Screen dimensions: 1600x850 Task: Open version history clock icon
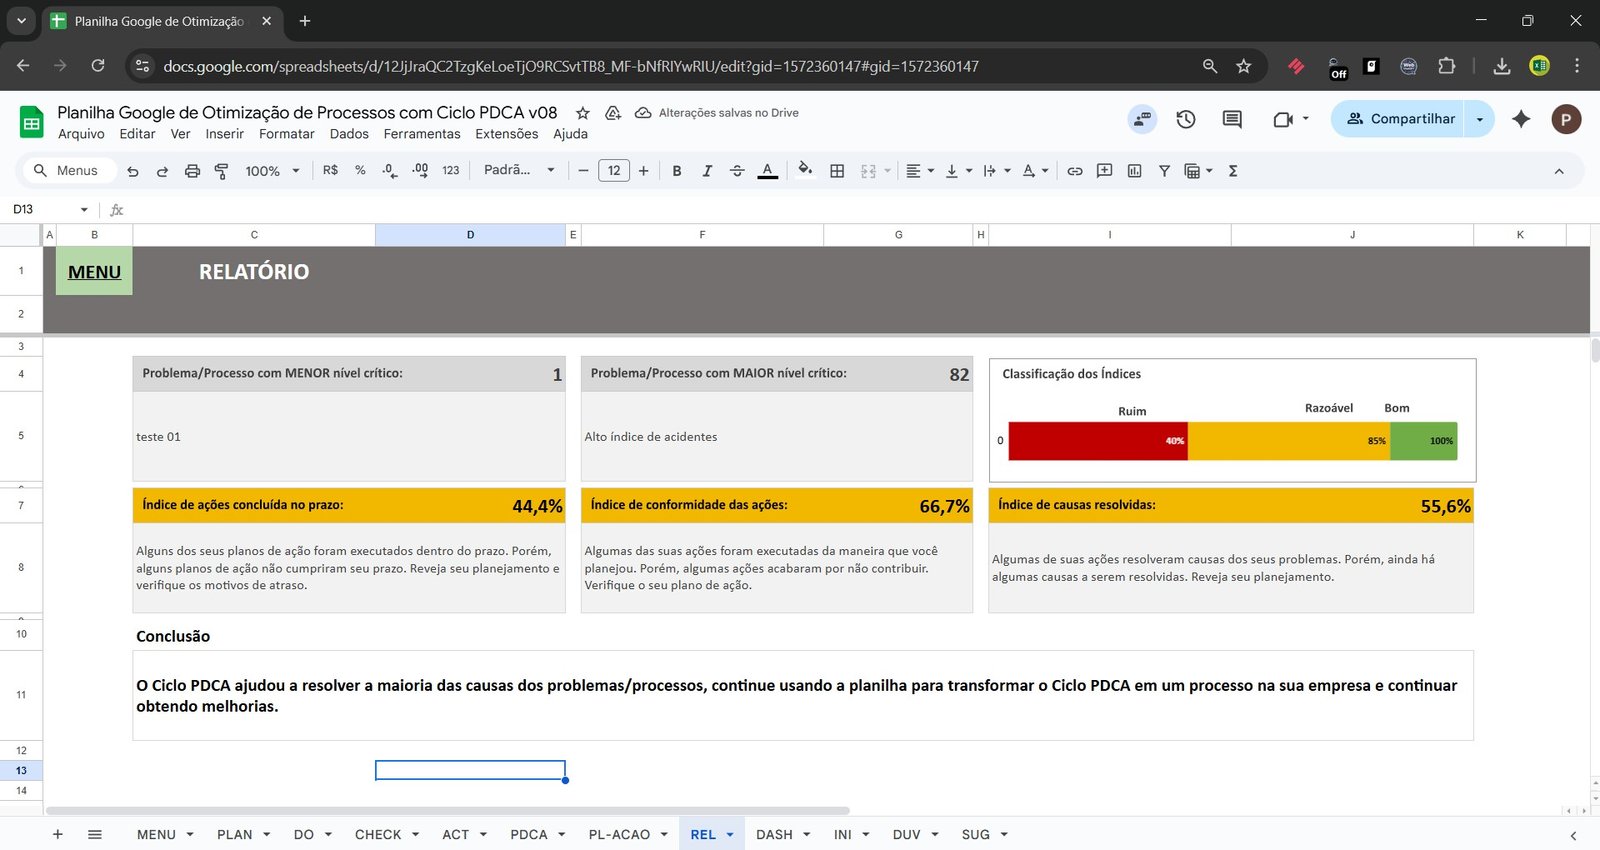click(x=1186, y=119)
